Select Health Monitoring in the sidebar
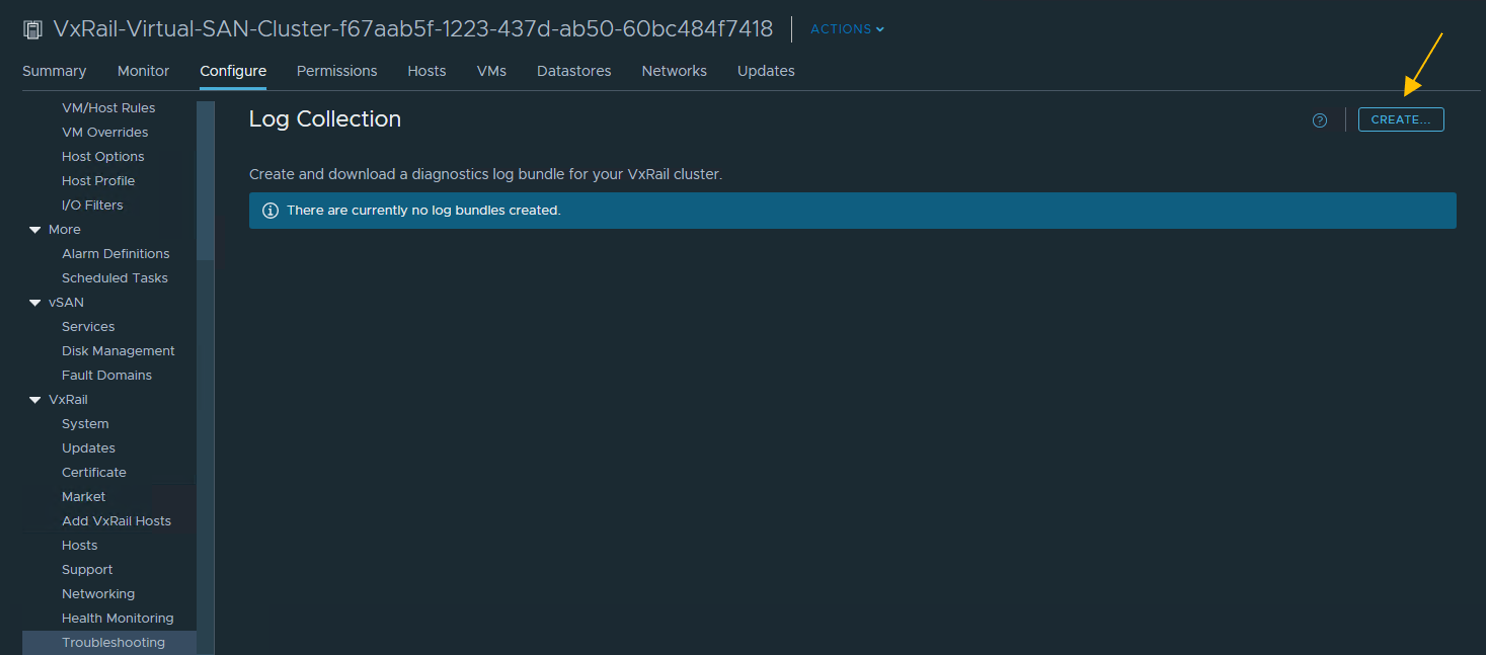The width and height of the screenshot is (1486, 655). click(x=118, y=617)
